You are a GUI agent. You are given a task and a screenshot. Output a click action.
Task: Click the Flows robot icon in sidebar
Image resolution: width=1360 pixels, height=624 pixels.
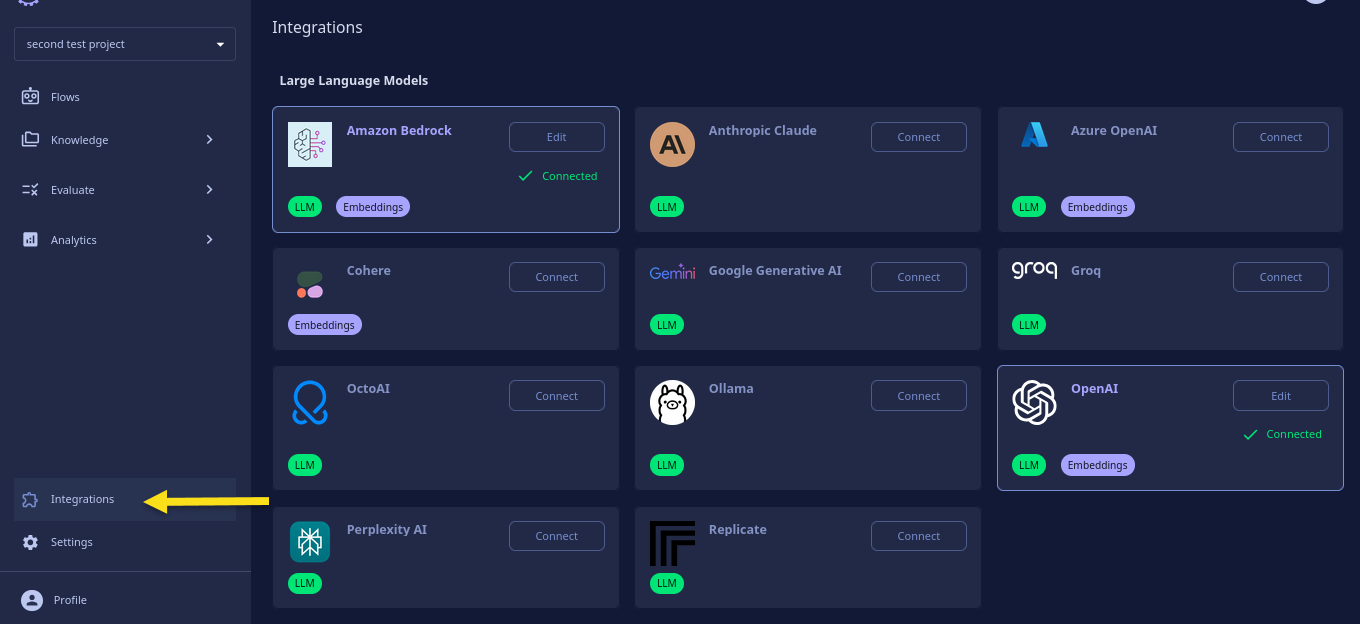[x=30, y=97]
